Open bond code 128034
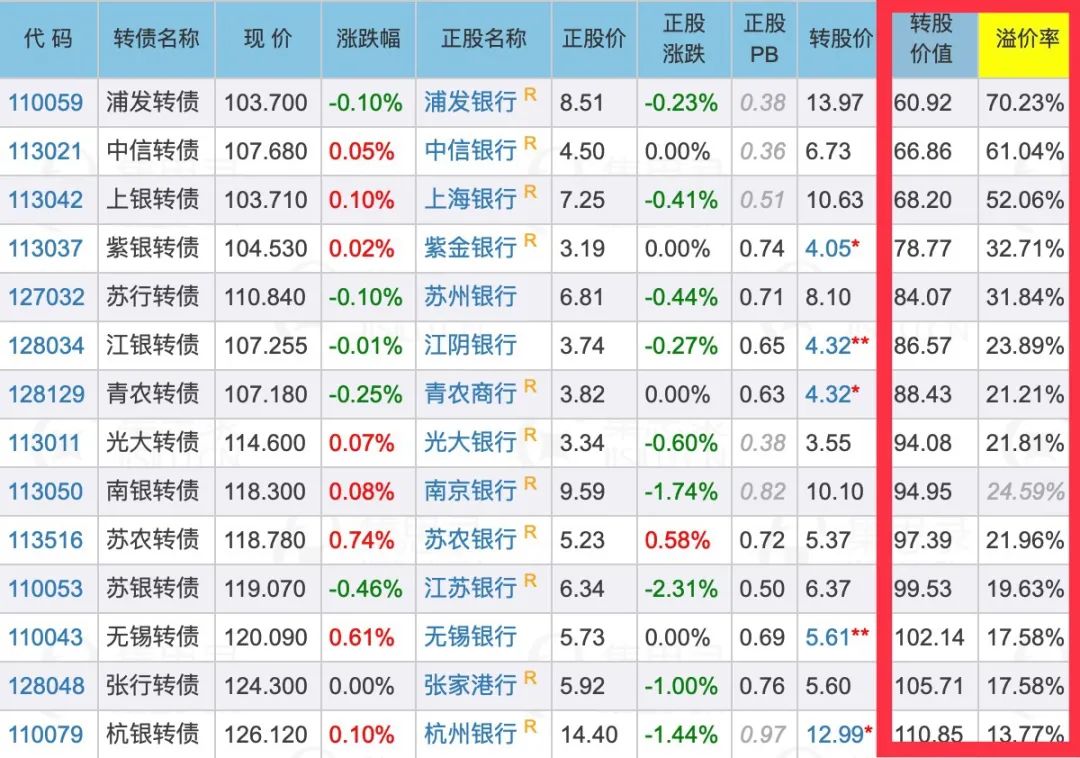The image size is (1080, 758). coord(45,346)
